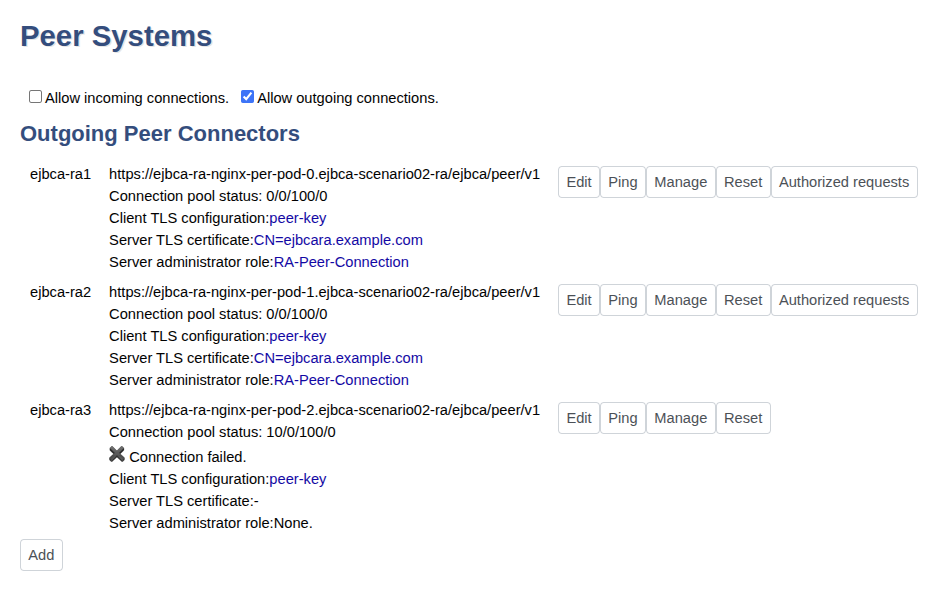Click the Connection failed X icon
The image size is (944, 589).
coord(117,455)
